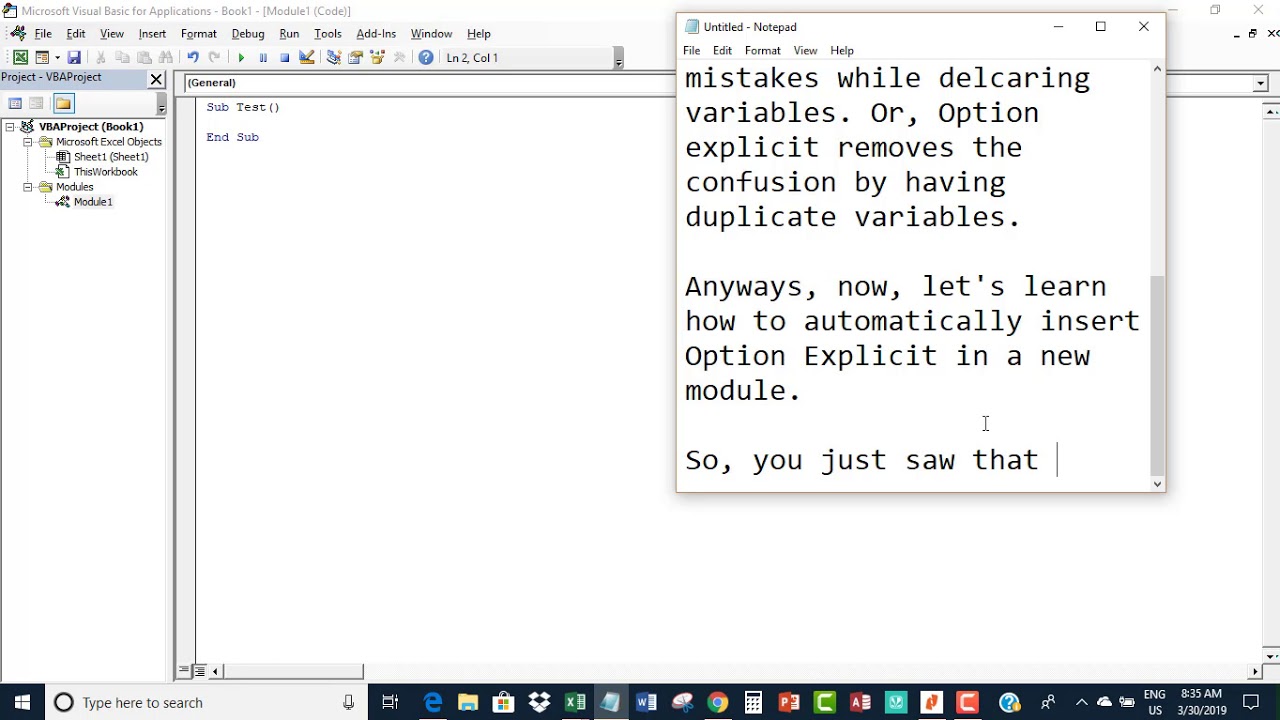Open the Window menu in VBA editor
Viewport: 1280px width, 720px height.
point(431,34)
